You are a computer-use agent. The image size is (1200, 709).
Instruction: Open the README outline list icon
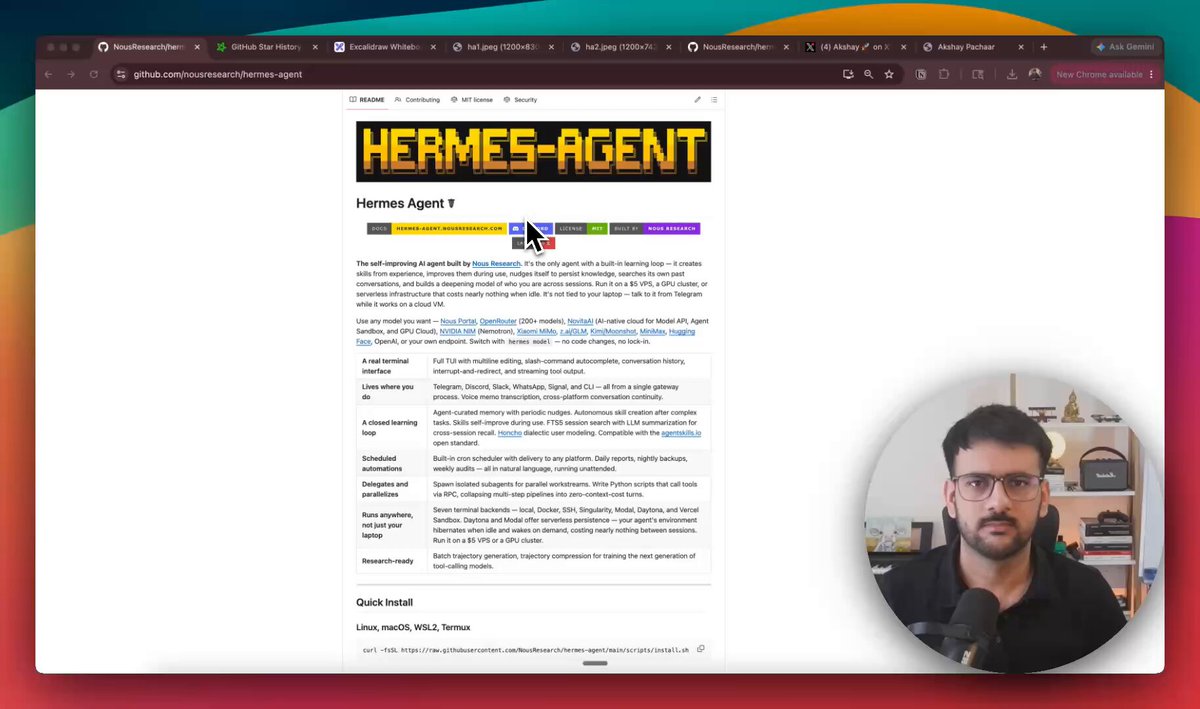pyautogui.click(x=714, y=100)
